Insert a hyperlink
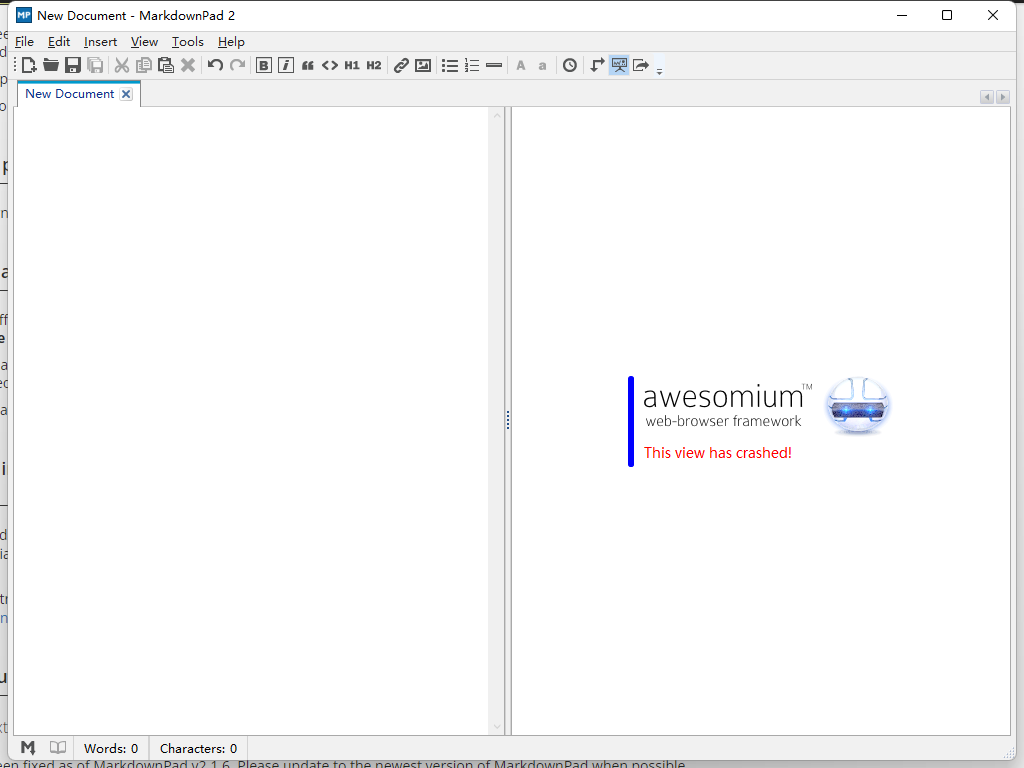The height and width of the screenshot is (768, 1024). pyautogui.click(x=400, y=64)
